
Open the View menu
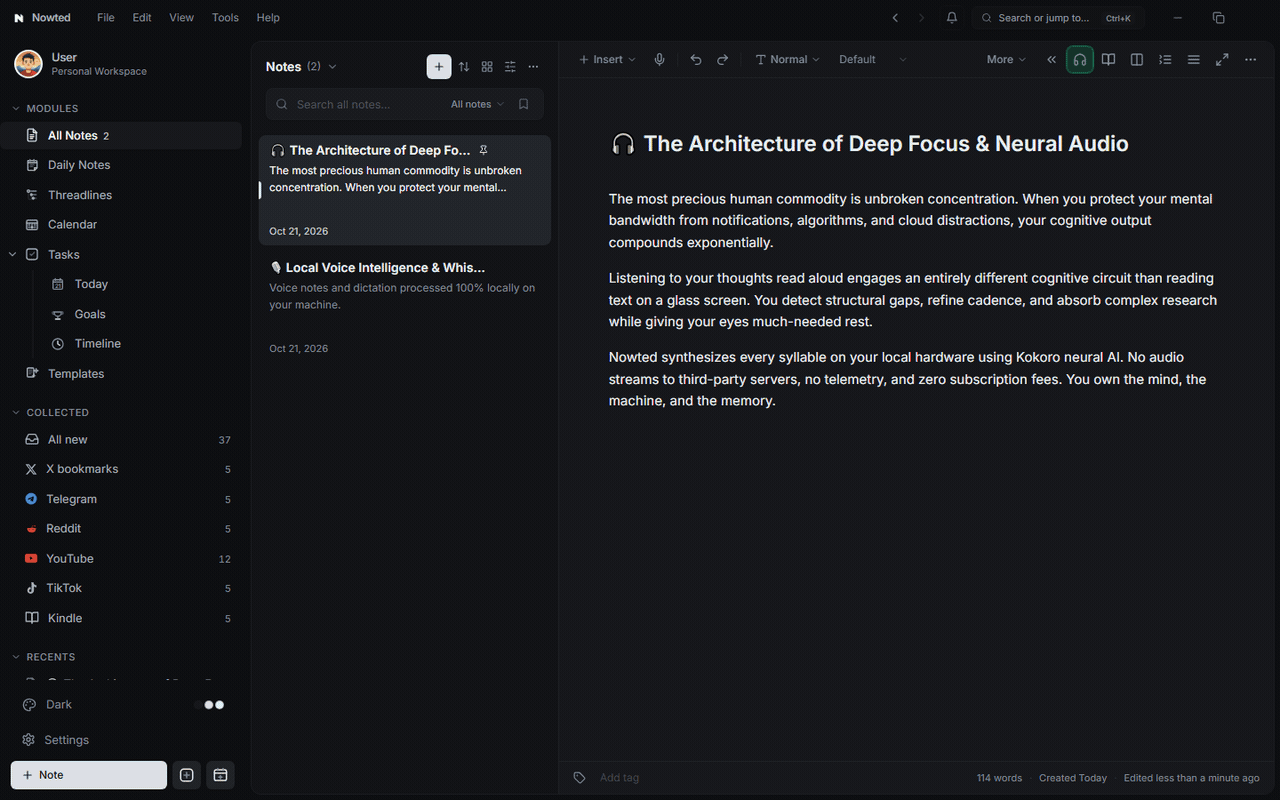pos(181,18)
